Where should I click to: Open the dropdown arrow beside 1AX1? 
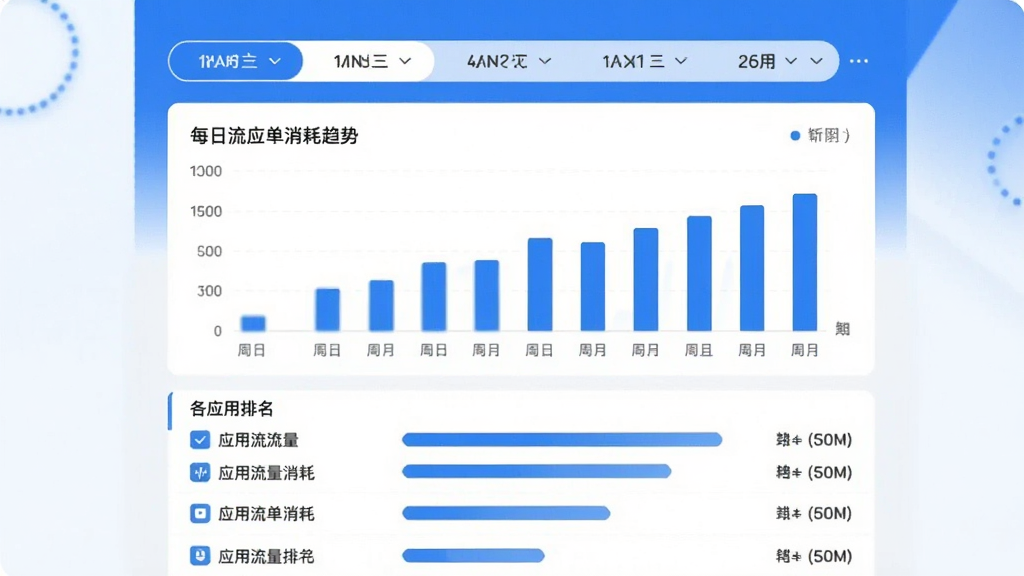tap(681, 61)
